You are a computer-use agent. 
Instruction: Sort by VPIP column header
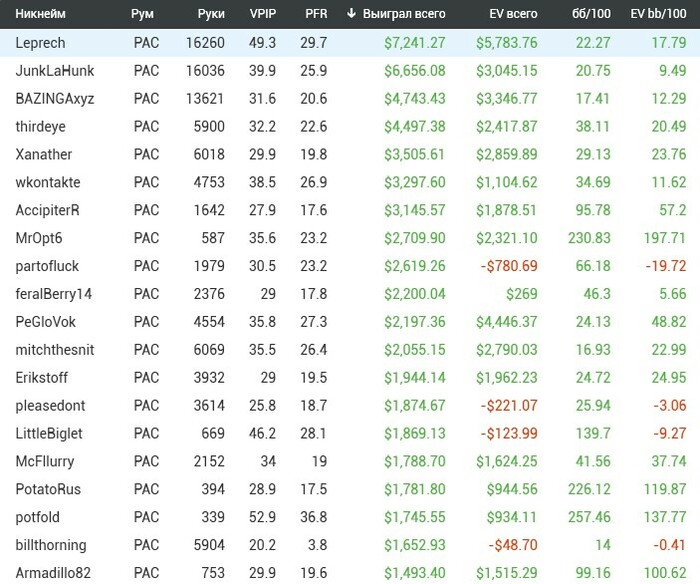[262, 14]
